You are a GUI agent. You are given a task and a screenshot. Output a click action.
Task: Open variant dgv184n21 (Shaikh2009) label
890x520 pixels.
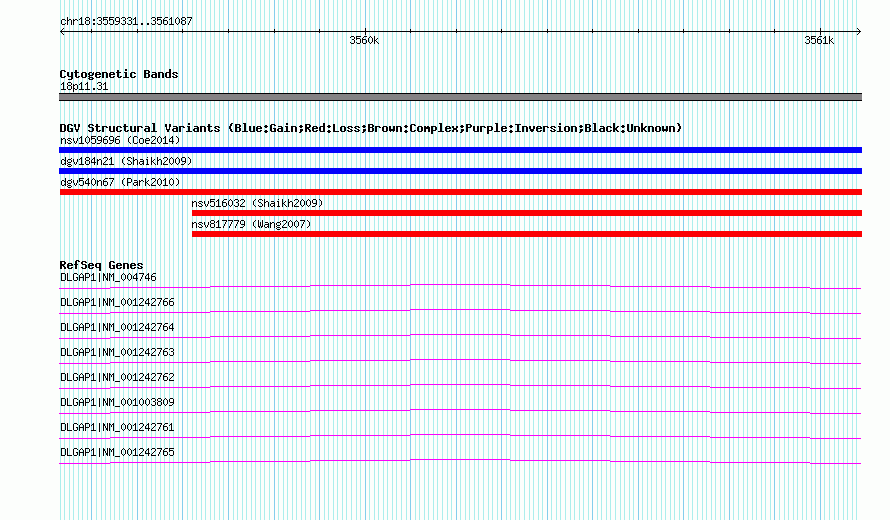click(x=126, y=161)
